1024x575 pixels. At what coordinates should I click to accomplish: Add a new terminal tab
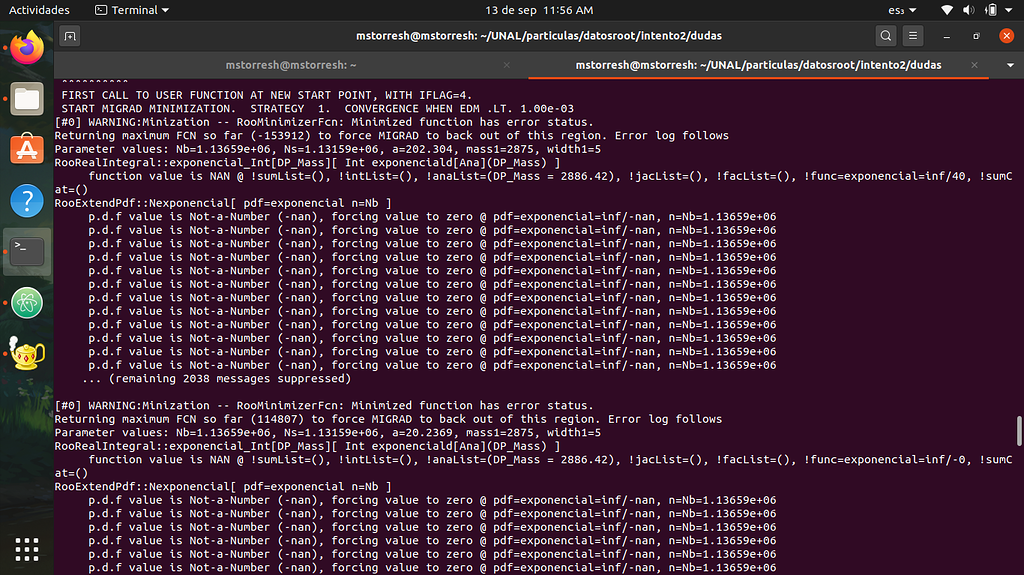[x=70, y=36]
